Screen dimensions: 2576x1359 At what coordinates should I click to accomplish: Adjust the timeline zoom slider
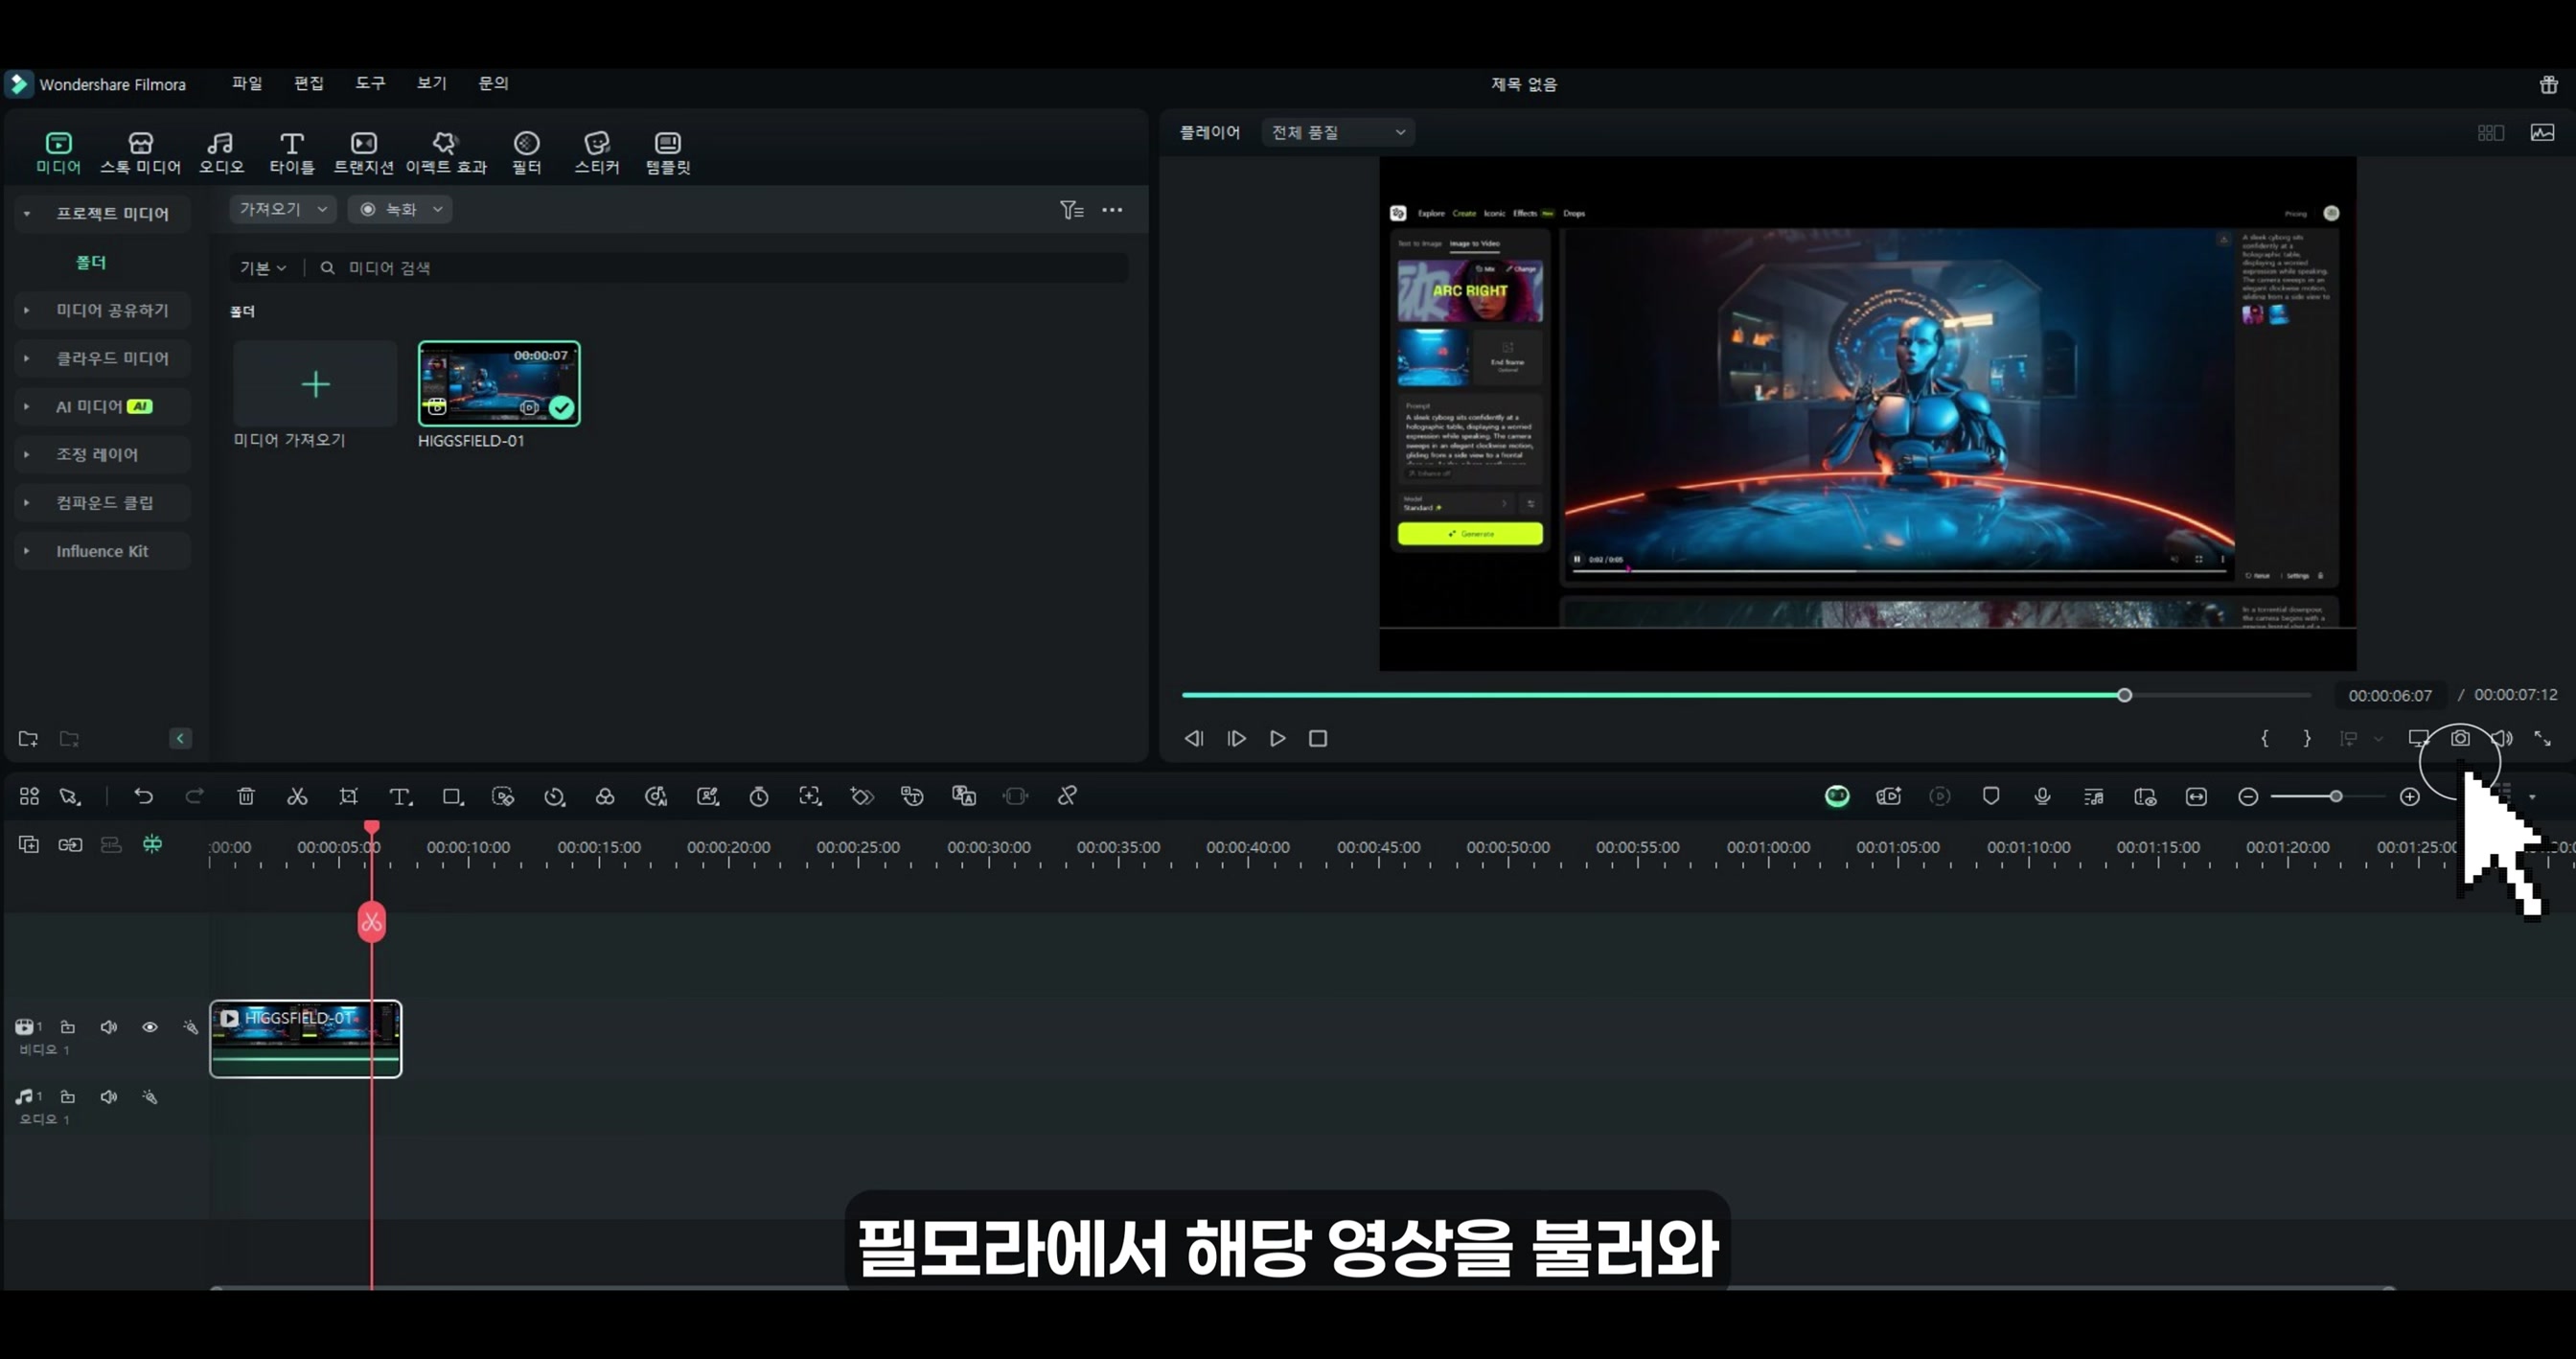[2335, 796]
